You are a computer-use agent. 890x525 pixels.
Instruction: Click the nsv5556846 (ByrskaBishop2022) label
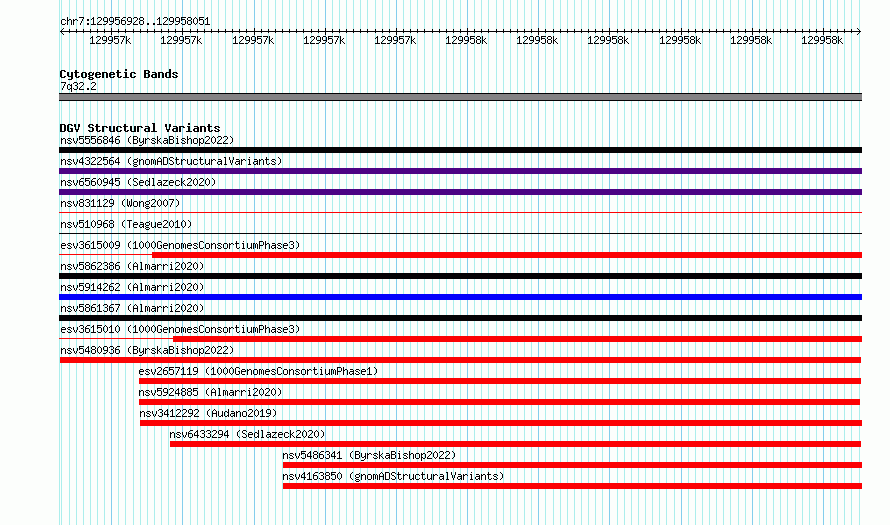[x=147, y=140]
